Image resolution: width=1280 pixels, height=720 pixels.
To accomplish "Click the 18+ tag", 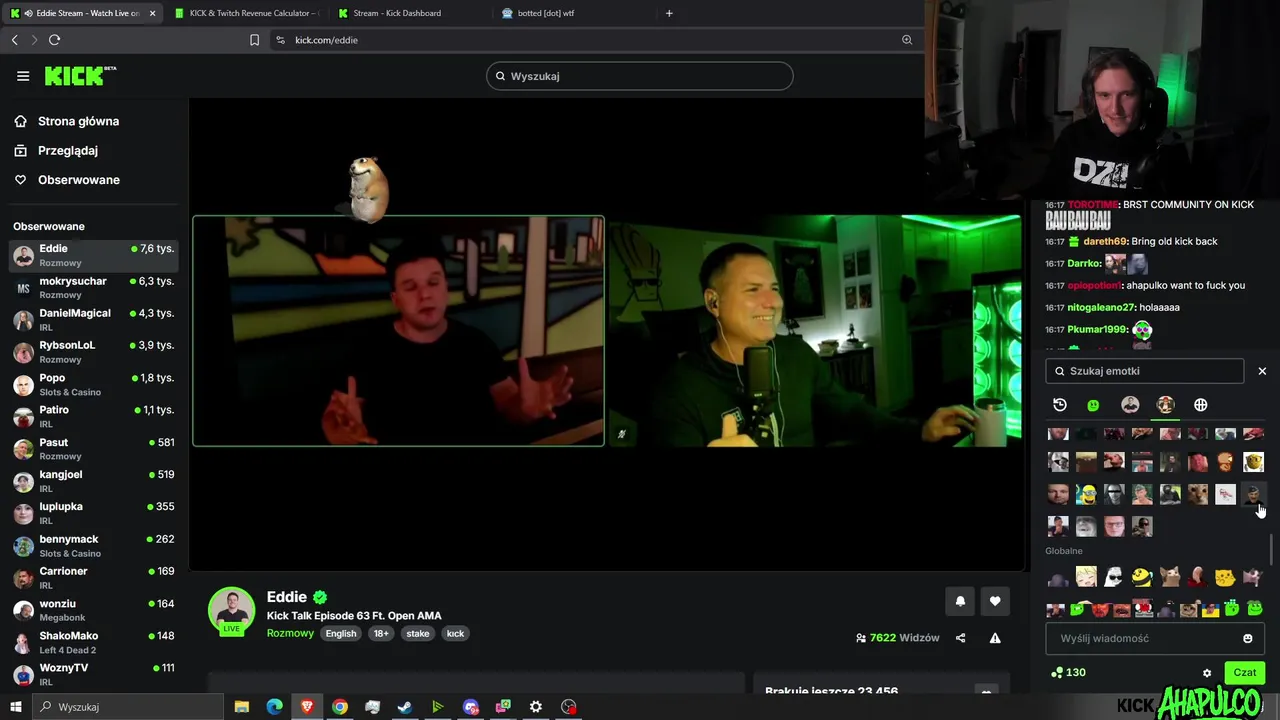I will [381, 633].
